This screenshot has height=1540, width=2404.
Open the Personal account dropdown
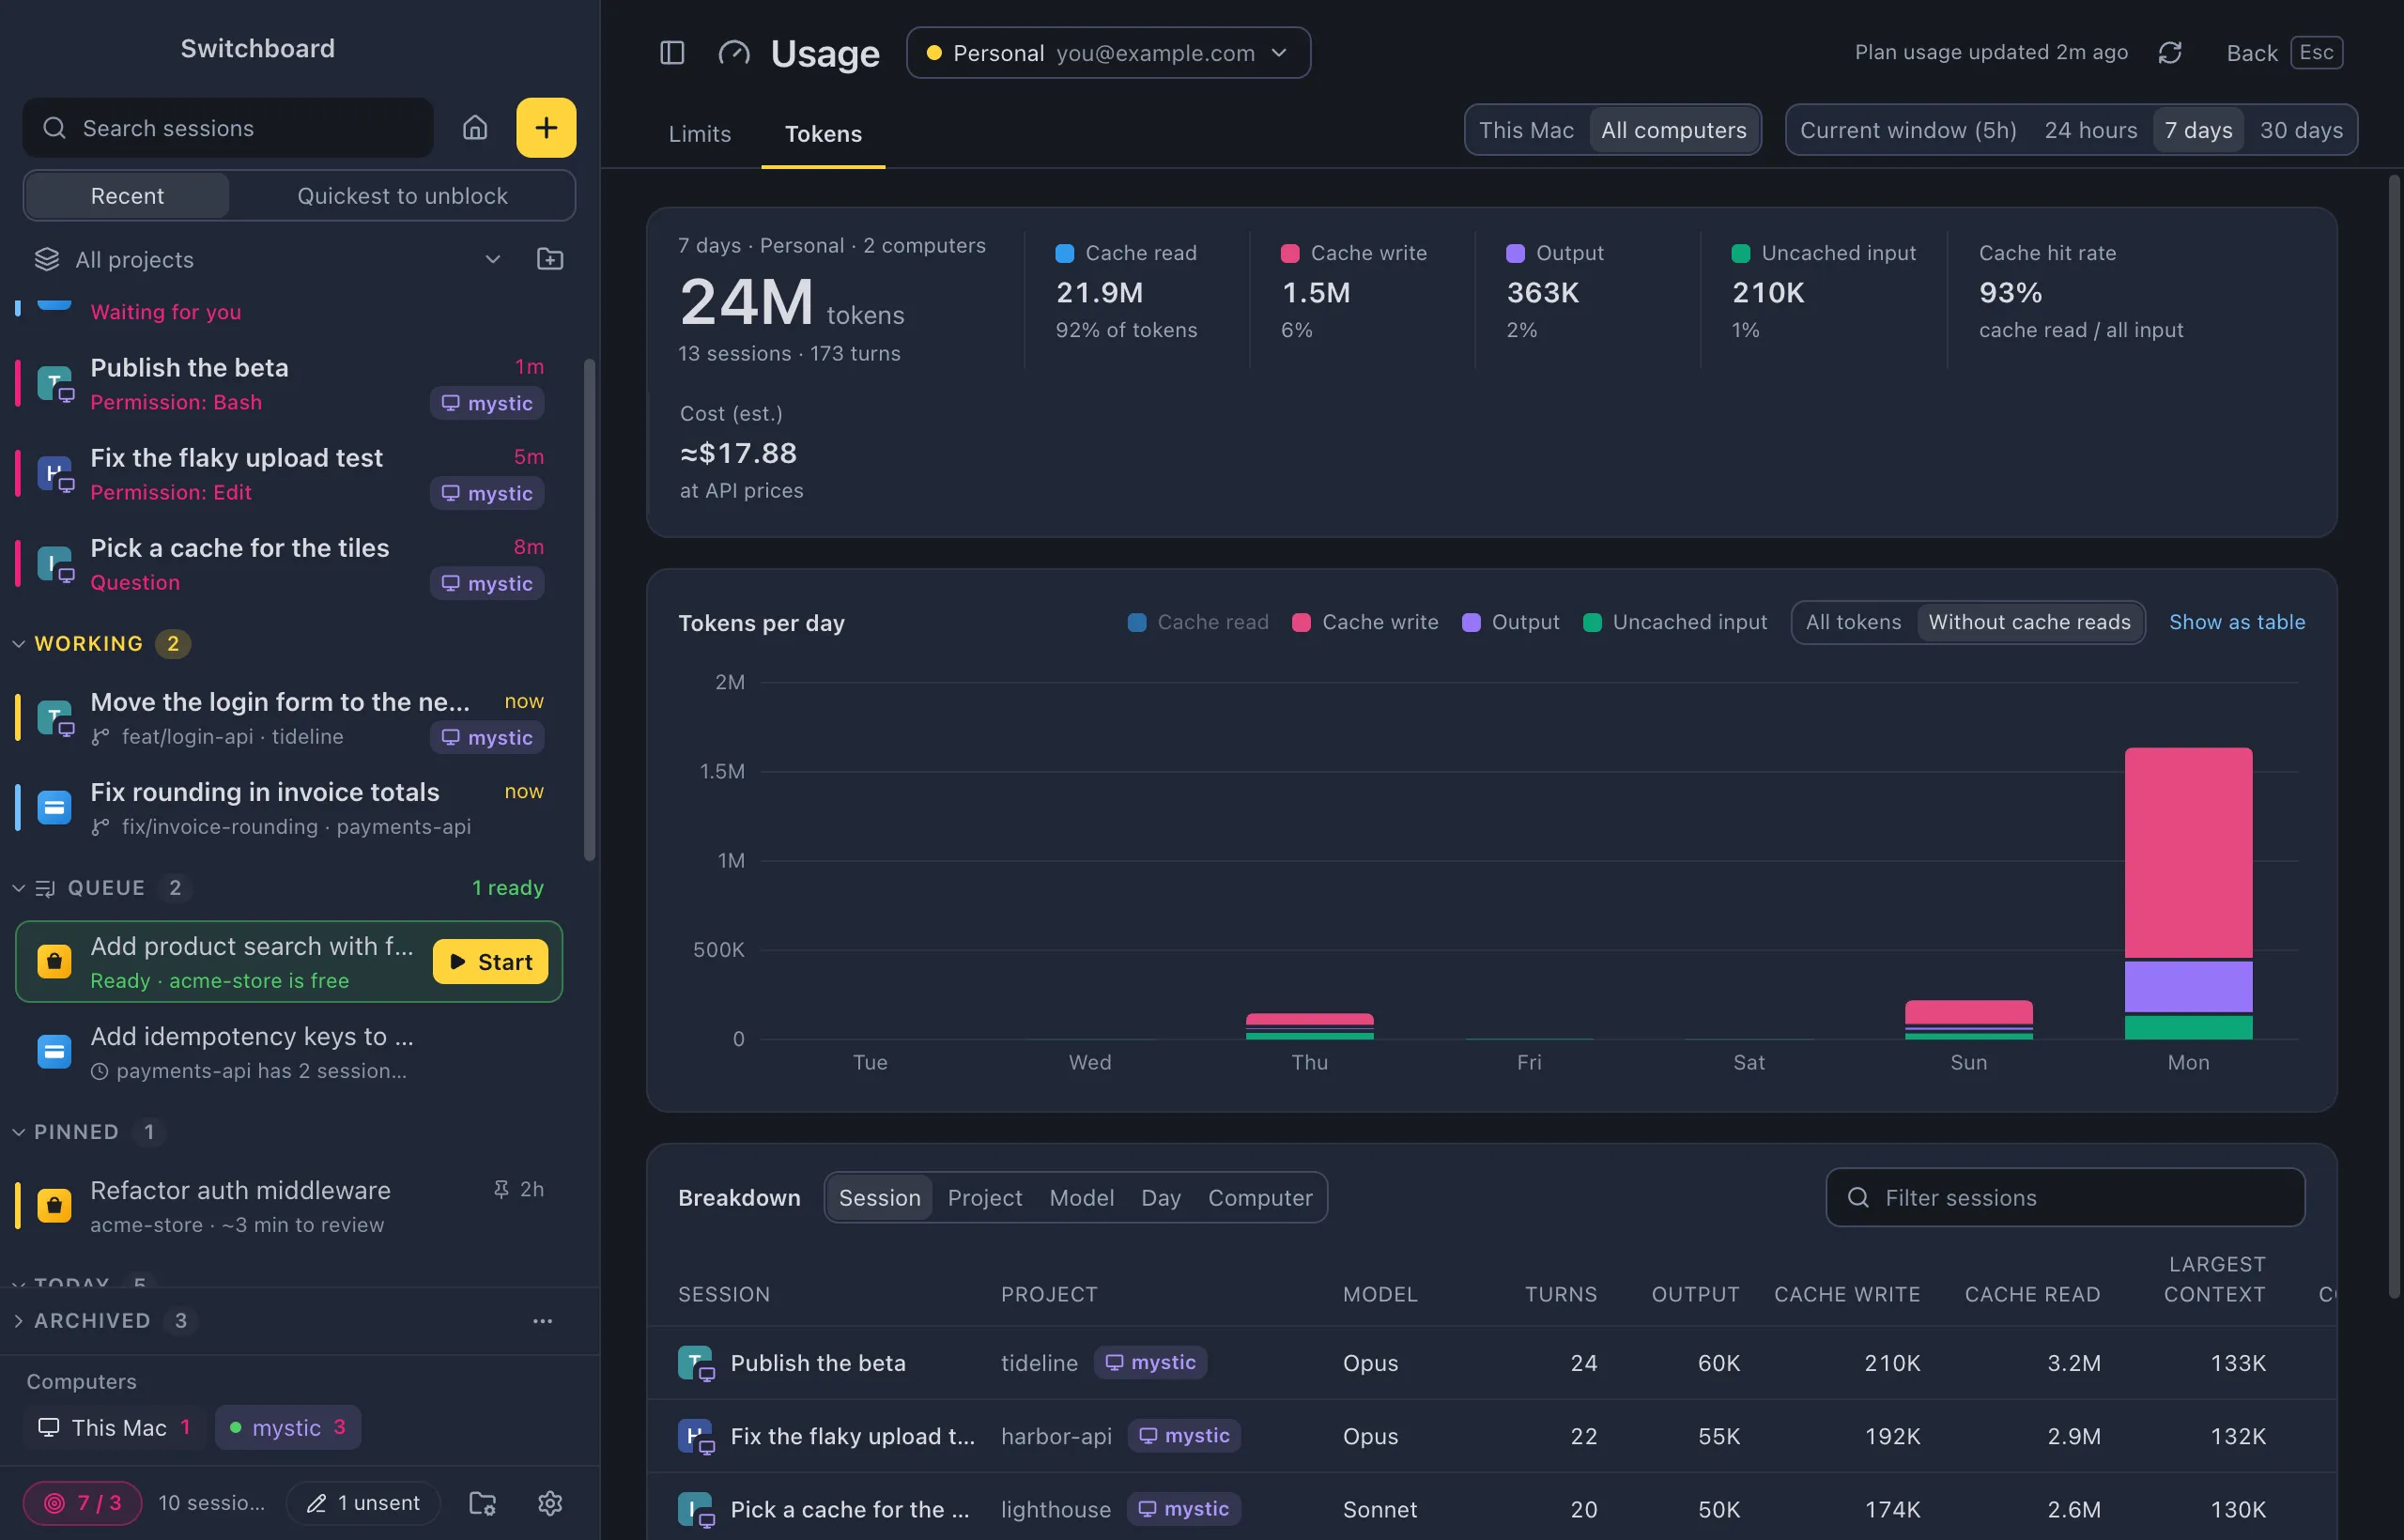click(x=1108, y=53)
